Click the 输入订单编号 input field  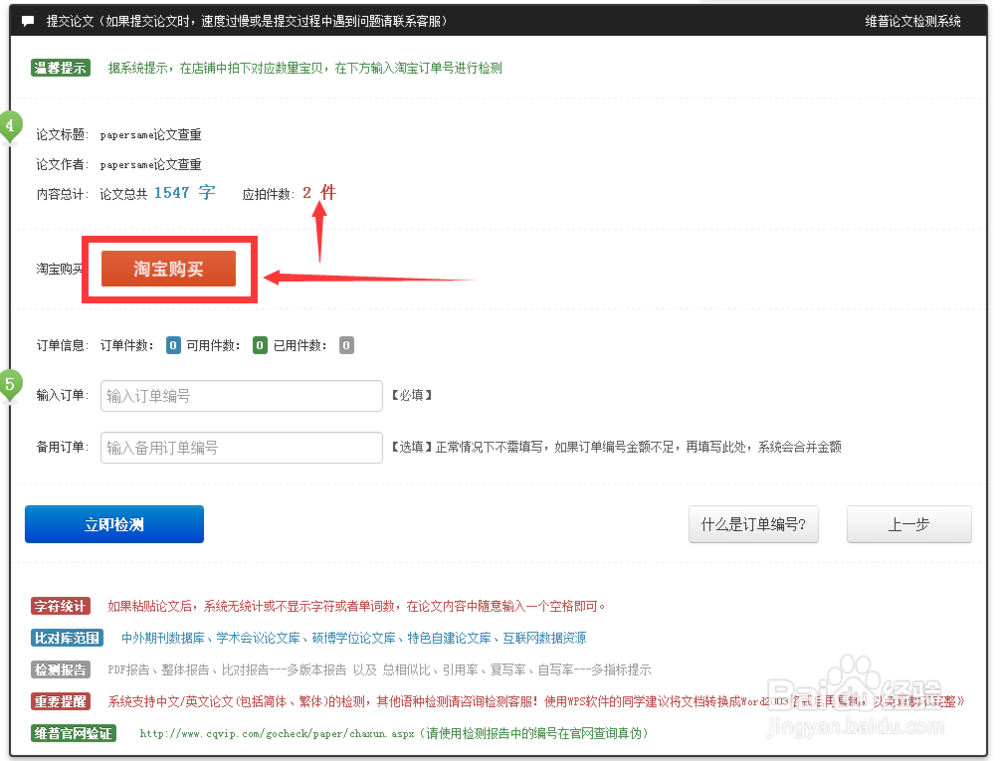pos(240,395)
